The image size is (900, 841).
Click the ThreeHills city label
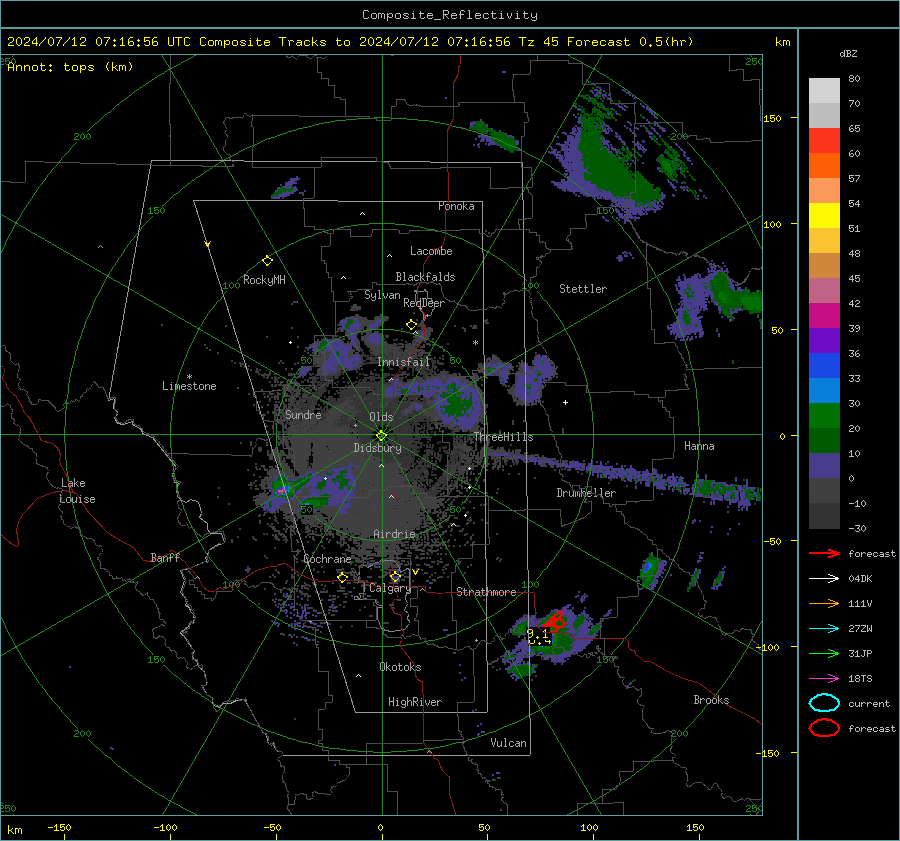pyautogui.click(x=503, y=437)
